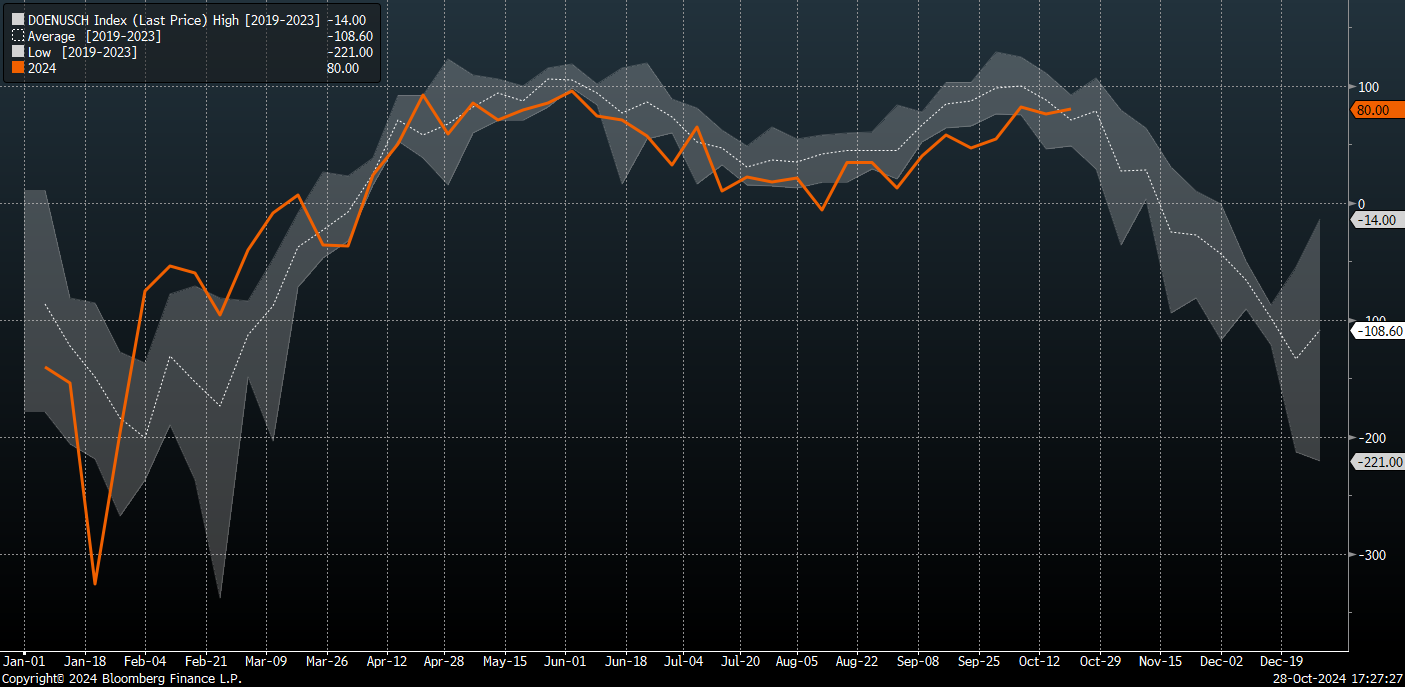Click legend value -14.00 for High

[x=346, y=20]
